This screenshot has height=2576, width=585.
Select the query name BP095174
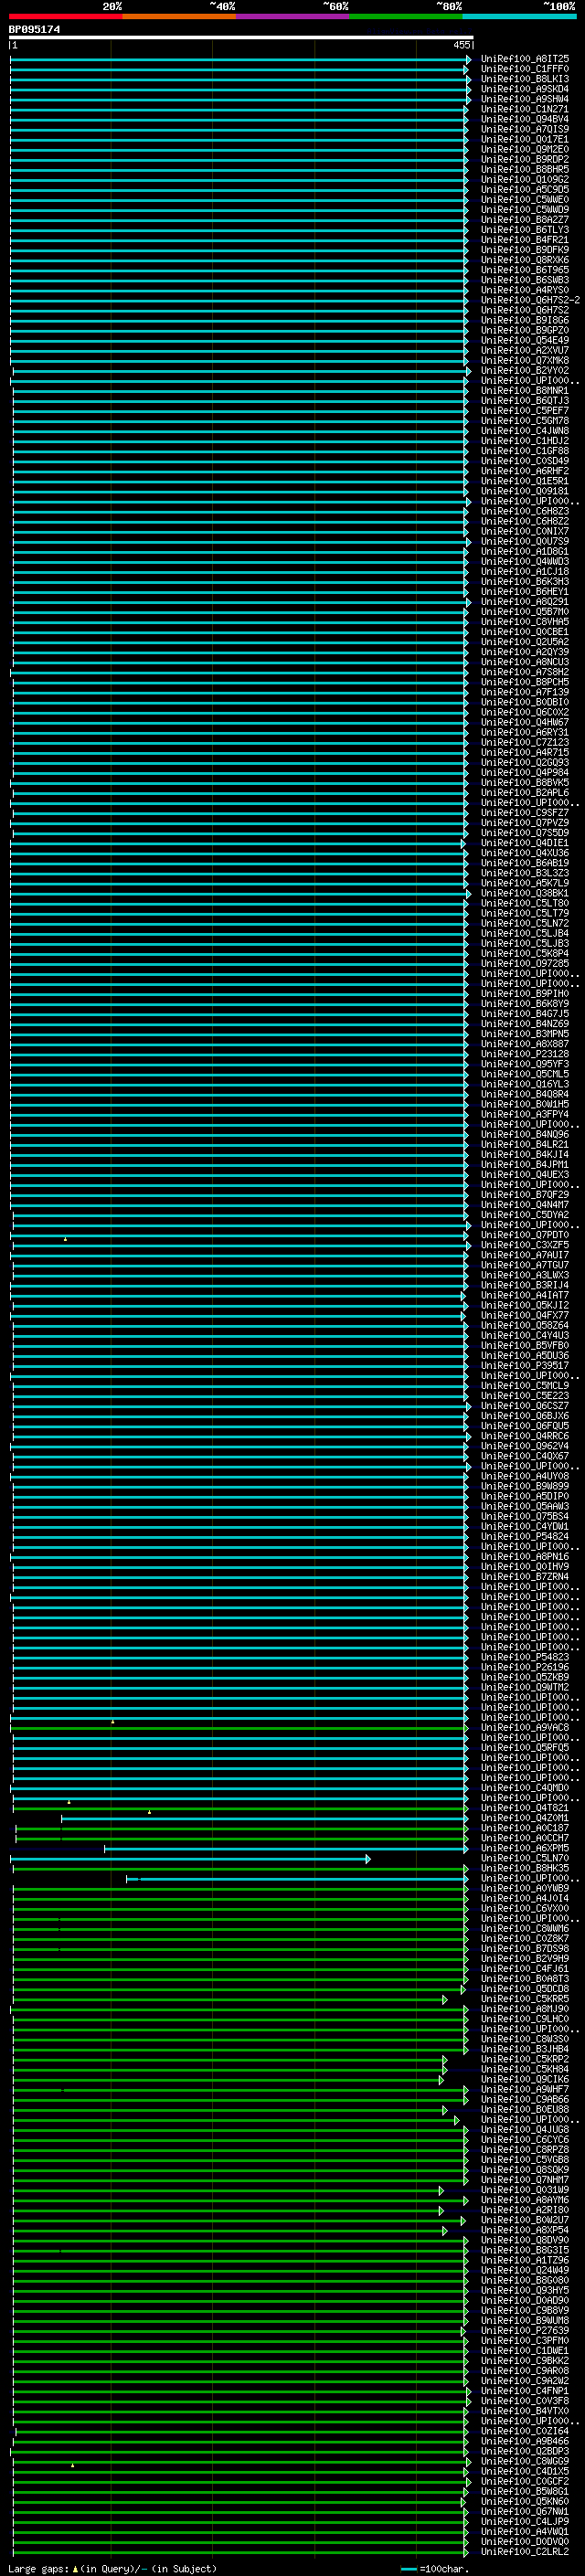(35, 29)
